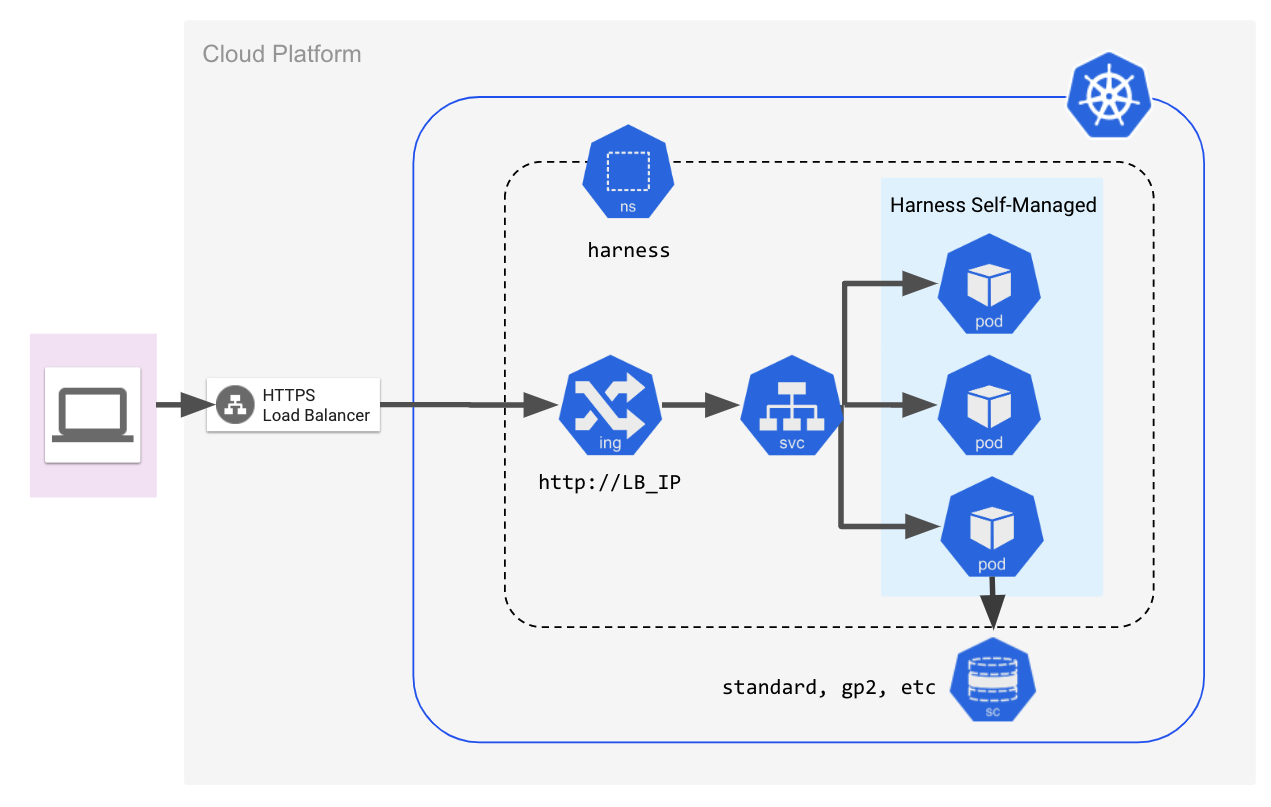Select the HTTPS Load Balancer label
The width and height of the screenshot is (1271, 807).
[x=316, y=405]
